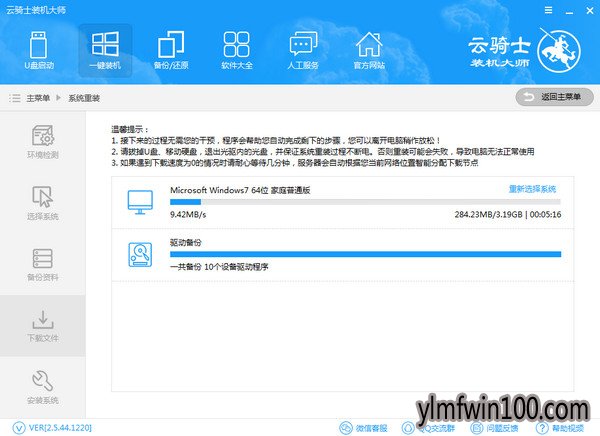This screenshot has height=436, width=600.
Task: Click 重新选择系统 link
Action: pyautogui.click(x=532, y=189)
